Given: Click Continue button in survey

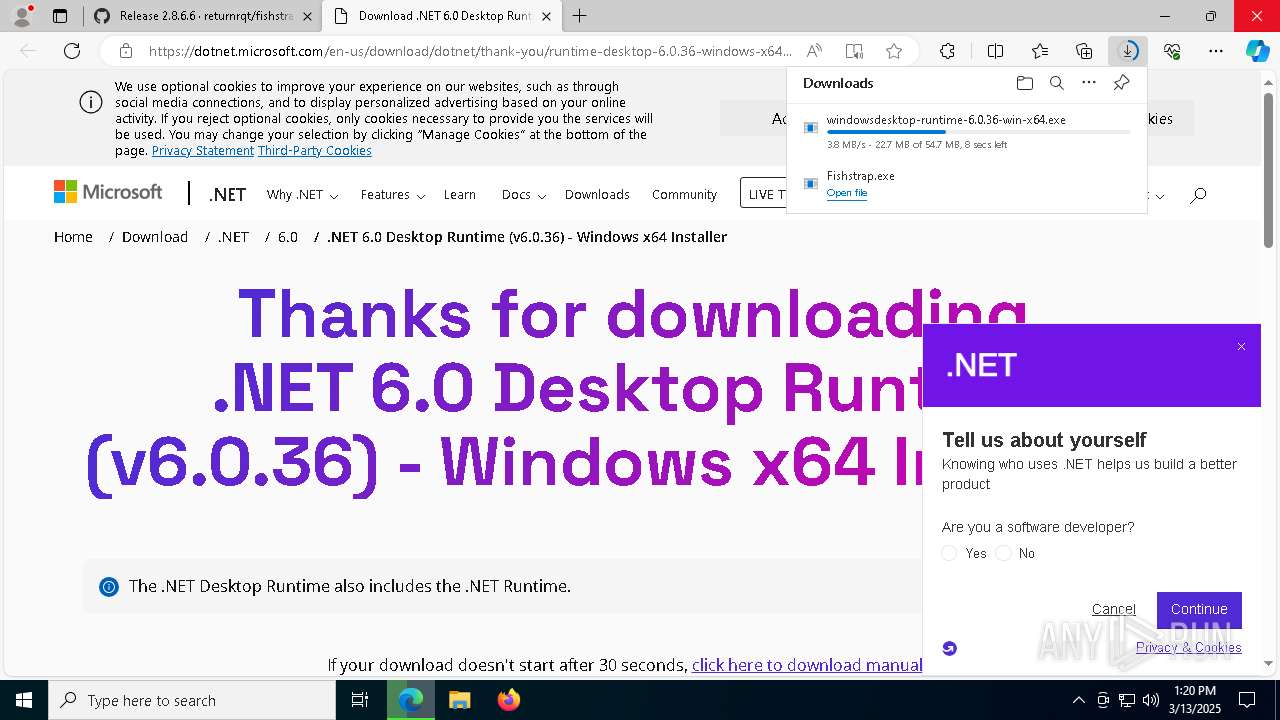Looking at the screenshot, I should click(x=1199, y=609).
